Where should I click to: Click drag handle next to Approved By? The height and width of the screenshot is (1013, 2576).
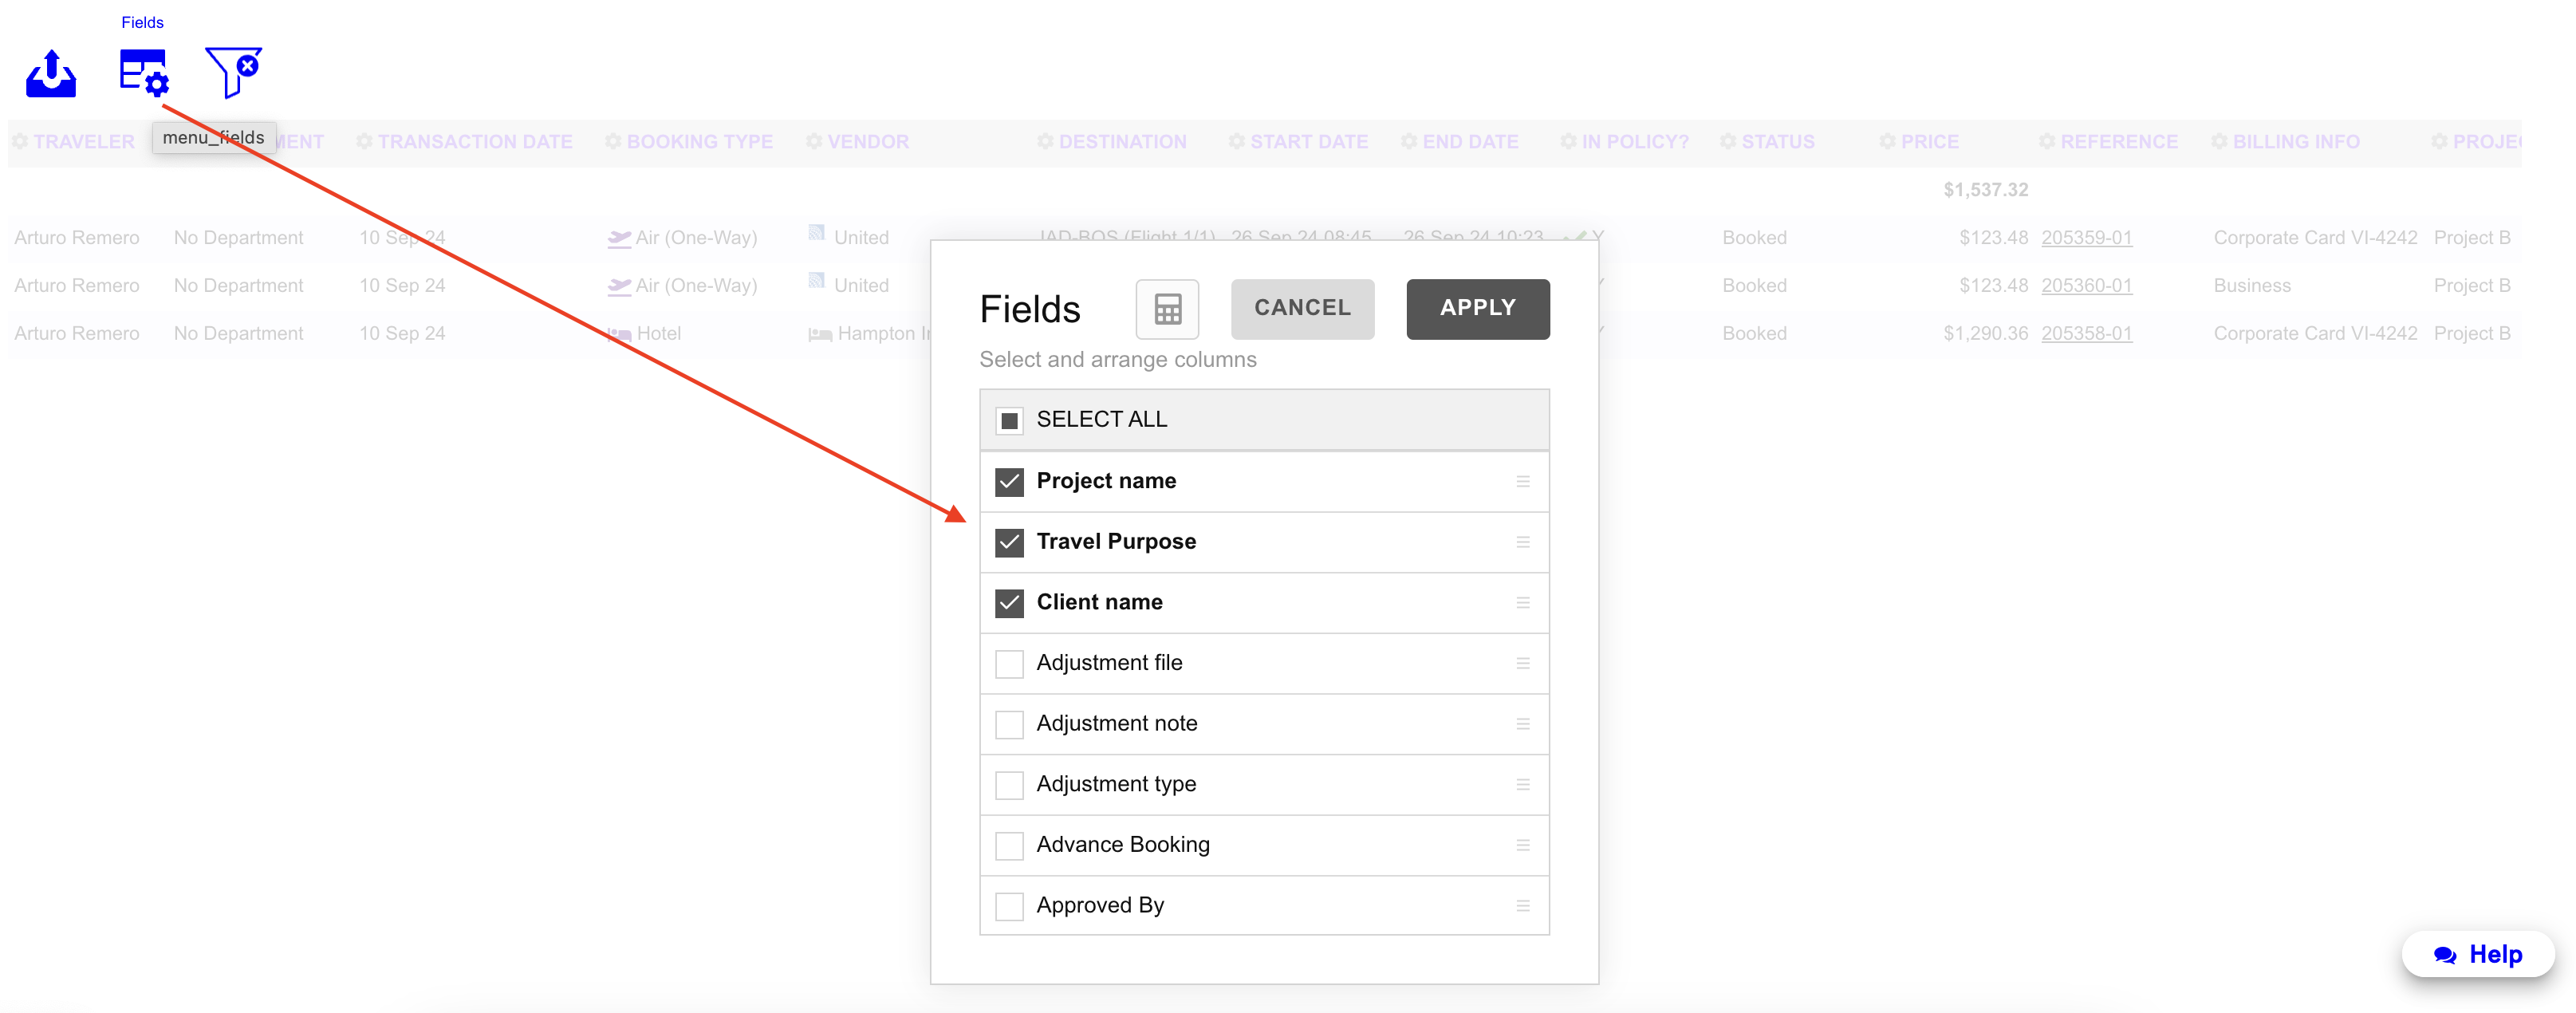tap(1522, 906)
